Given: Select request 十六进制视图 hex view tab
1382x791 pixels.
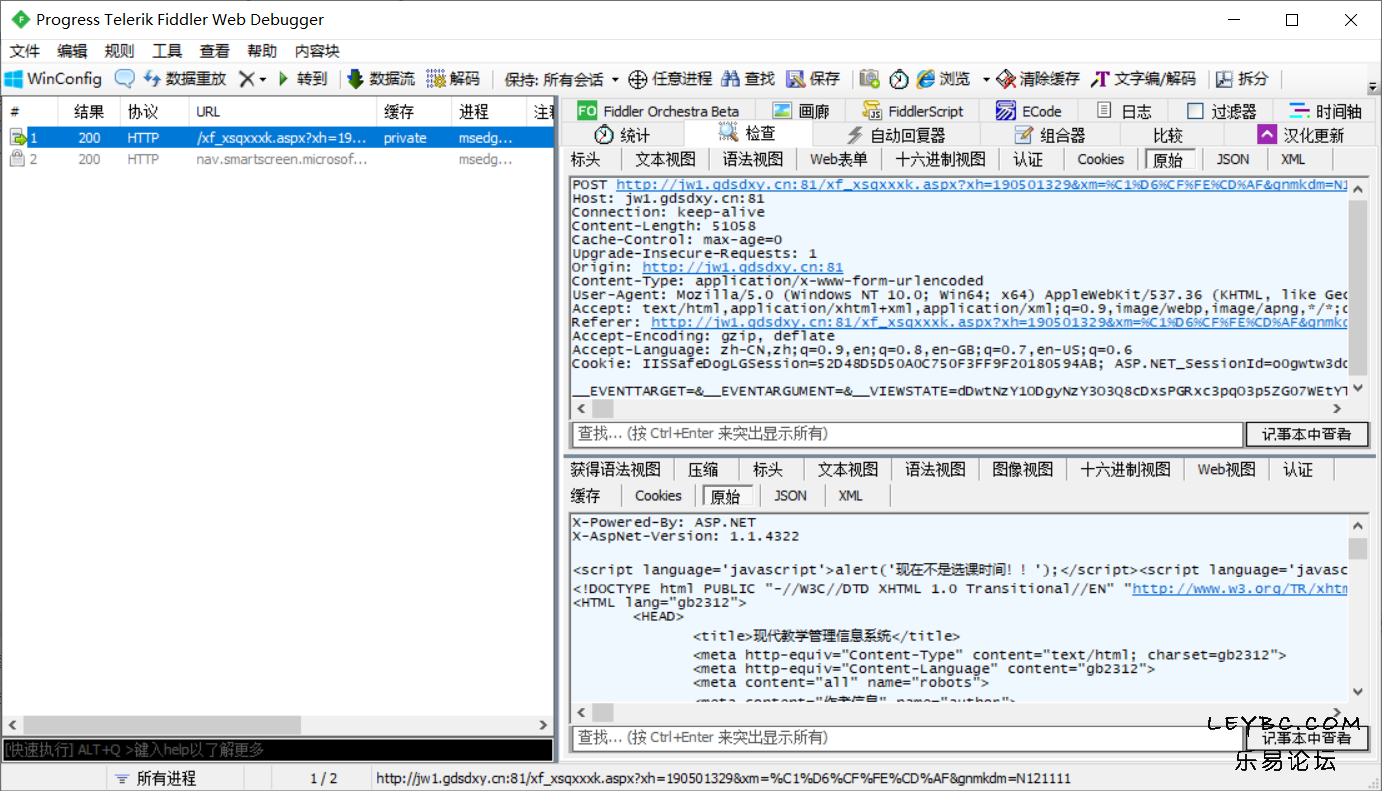Looking at the screenshot, I should coord(941,159).
